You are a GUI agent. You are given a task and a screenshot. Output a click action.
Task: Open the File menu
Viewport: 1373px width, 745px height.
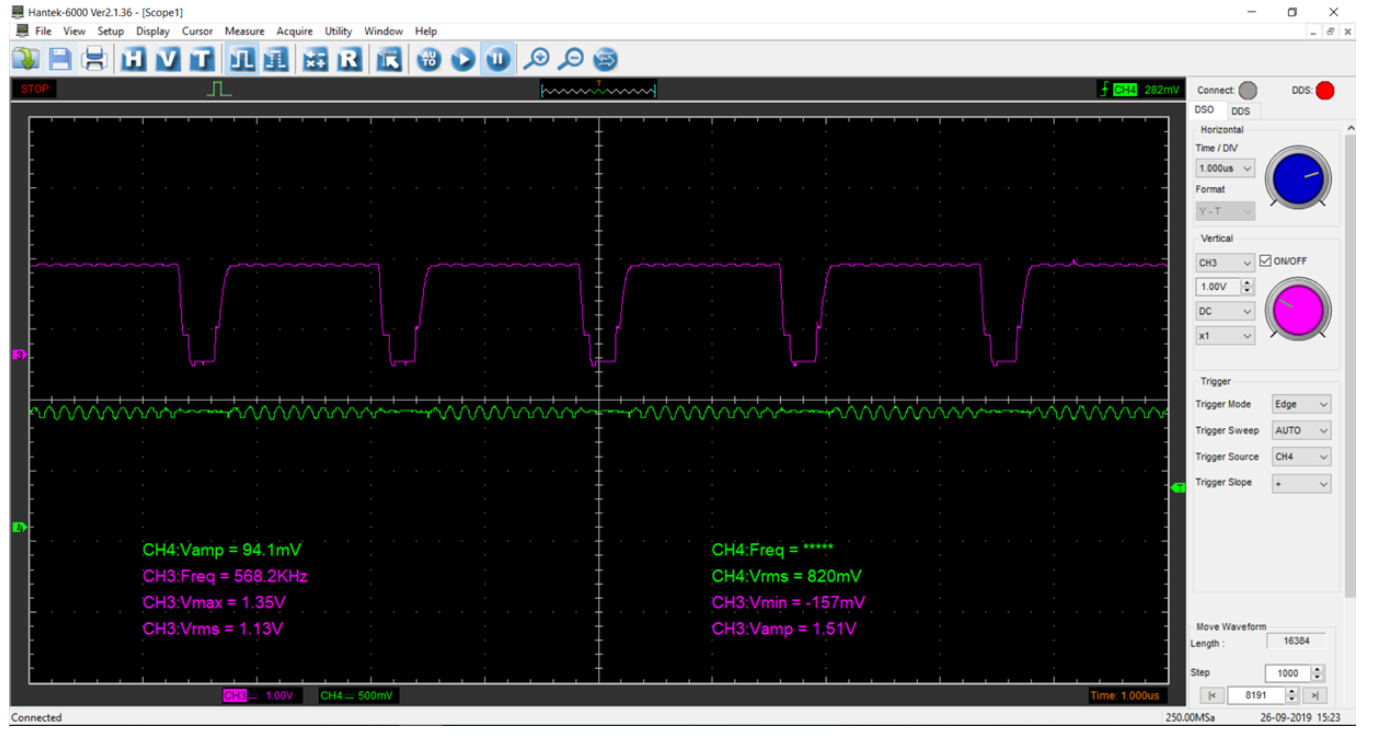43,31
